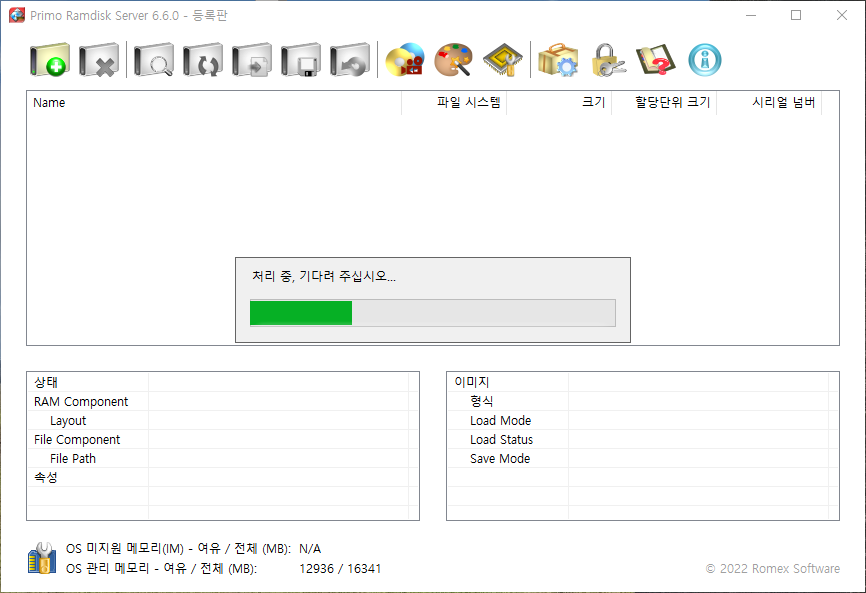Image resolution: width=866 pixels, height=593 pixels.
Task: Click the Primo Ramdisk title bar app icon
Action: 17,15
